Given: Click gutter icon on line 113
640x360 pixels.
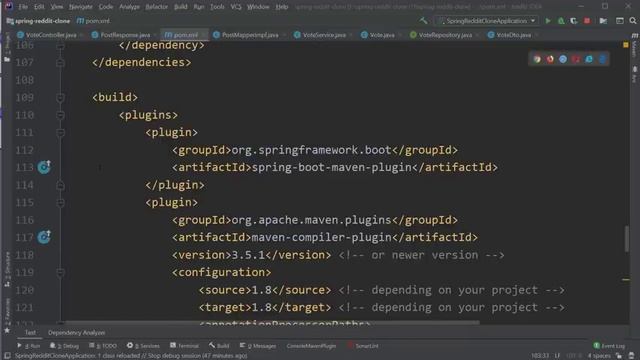Looking at the screenshot, I should coord(44,167).
